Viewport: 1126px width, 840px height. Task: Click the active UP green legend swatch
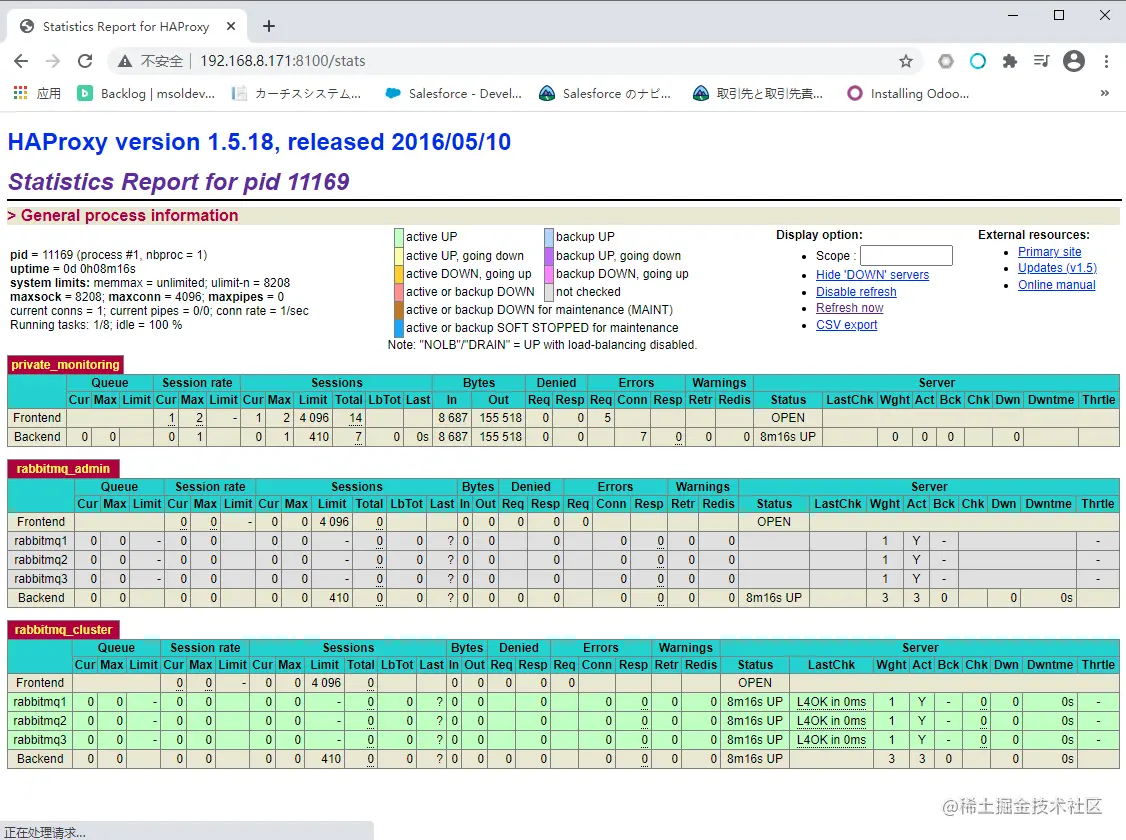399,237
